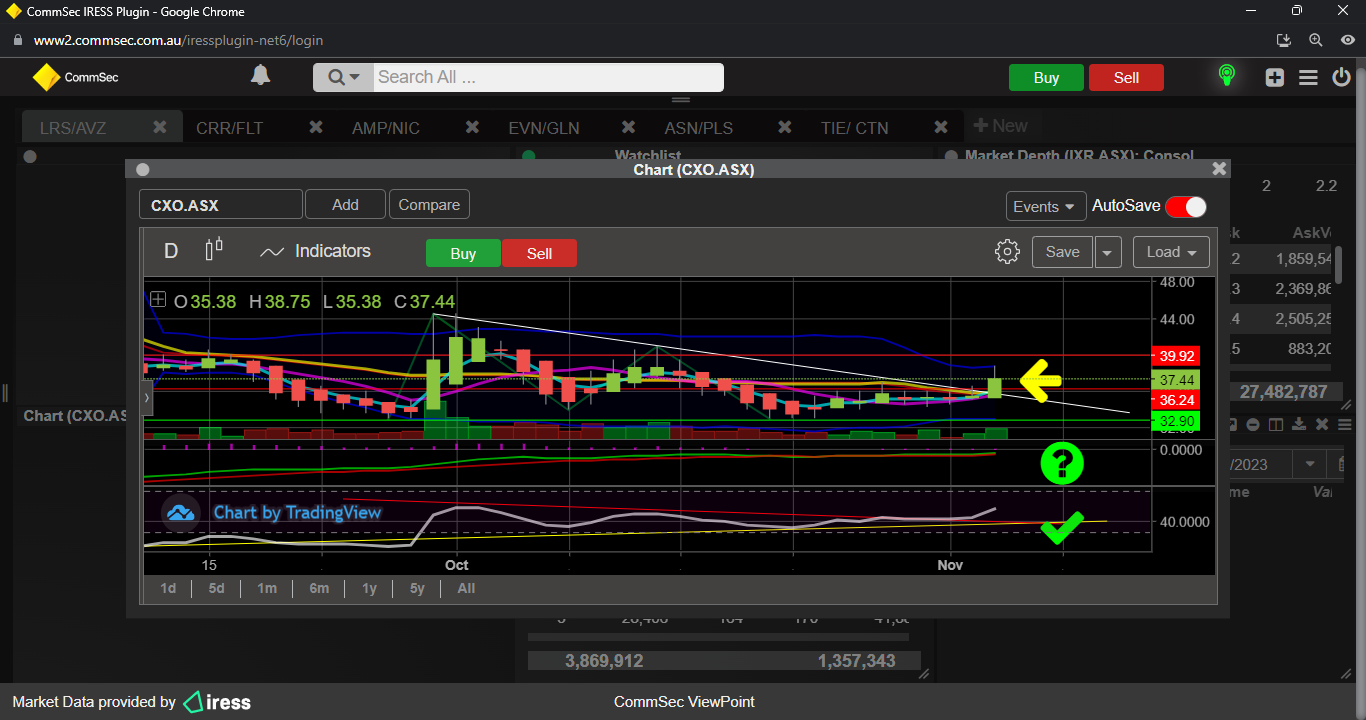
Task: View site information lock icon
Action: (16, 40)
